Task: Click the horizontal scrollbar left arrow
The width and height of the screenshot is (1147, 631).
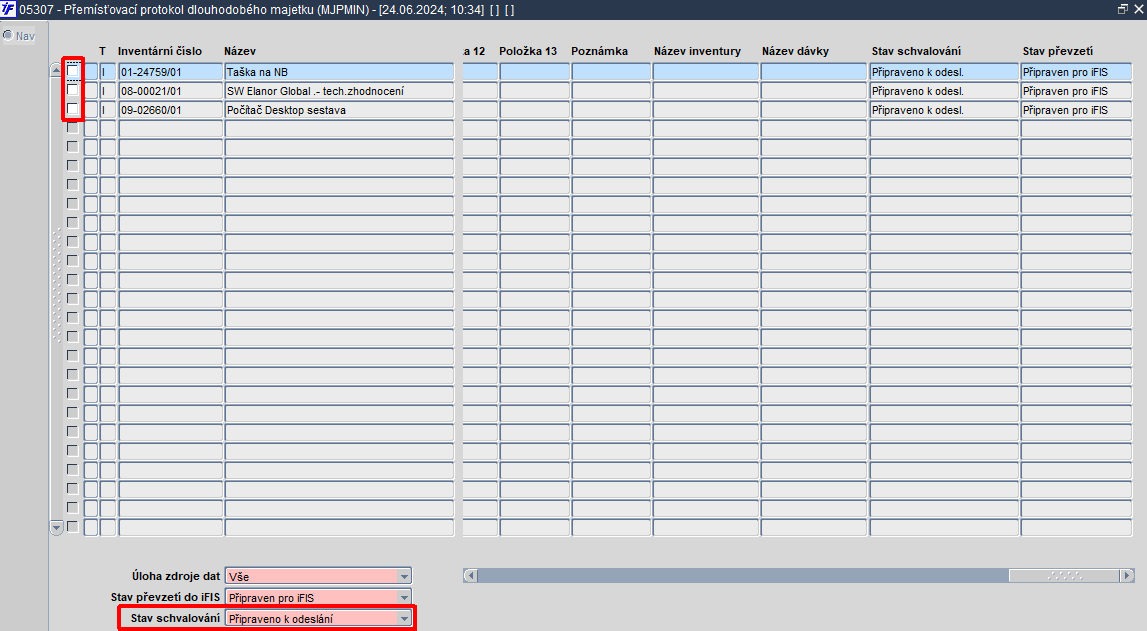Action: pos(470,575)
